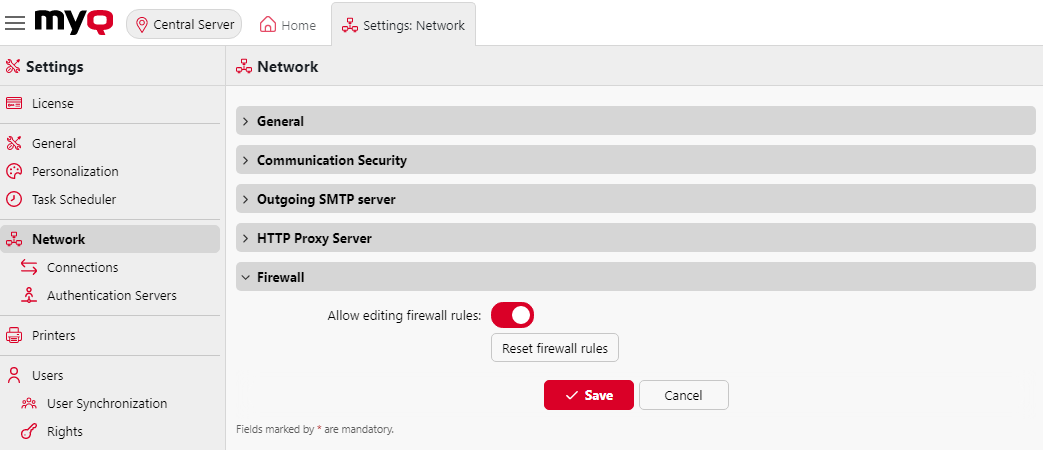The image size is (1043, 450).
Task: Switch to the Home tab
Action: click(288, 25)
